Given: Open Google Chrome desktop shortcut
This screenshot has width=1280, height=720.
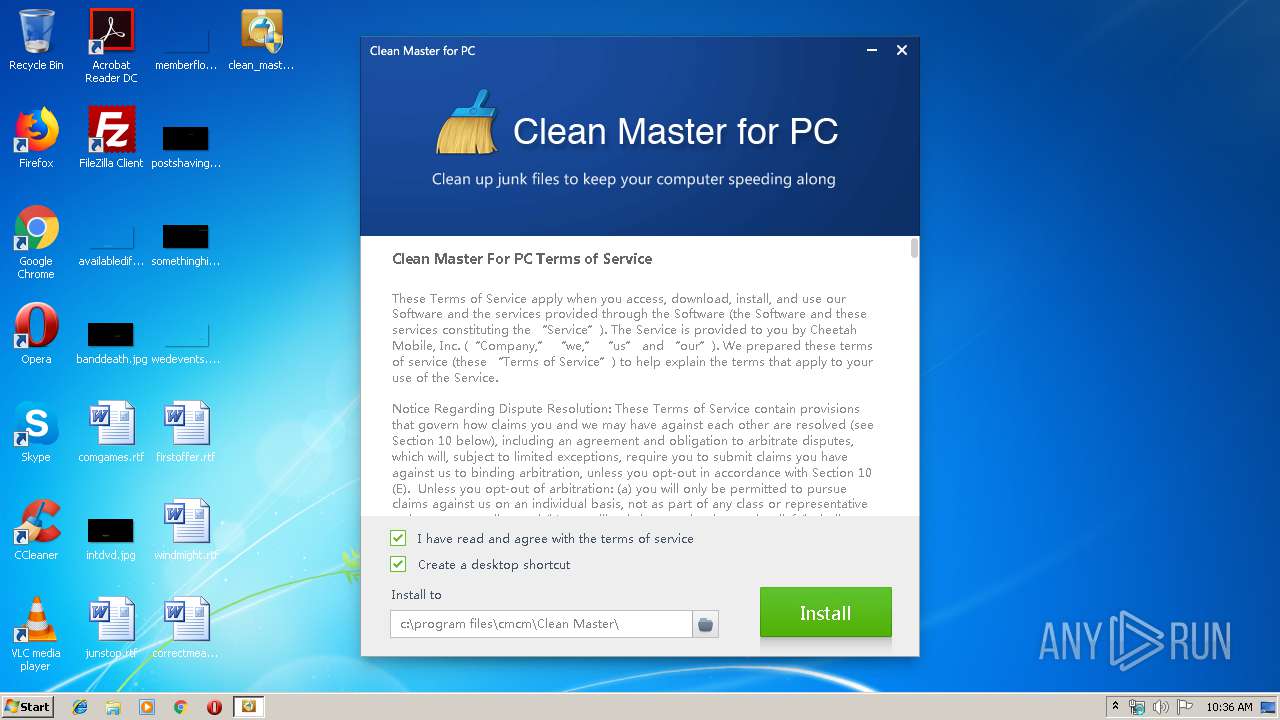Looking at the screenshot, I should [x=36, y=242].
